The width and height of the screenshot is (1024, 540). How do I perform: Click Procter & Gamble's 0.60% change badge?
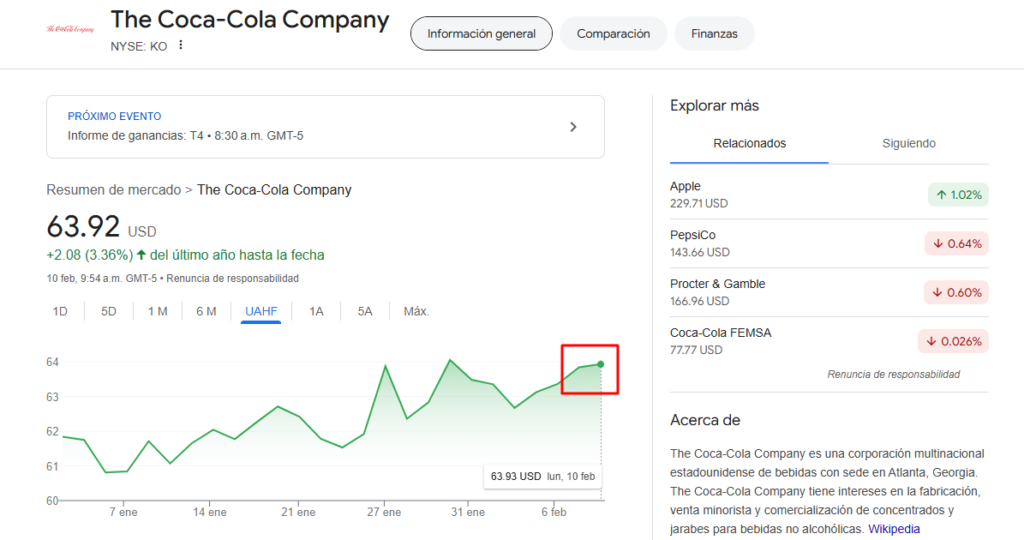click(x=956, y=293)
